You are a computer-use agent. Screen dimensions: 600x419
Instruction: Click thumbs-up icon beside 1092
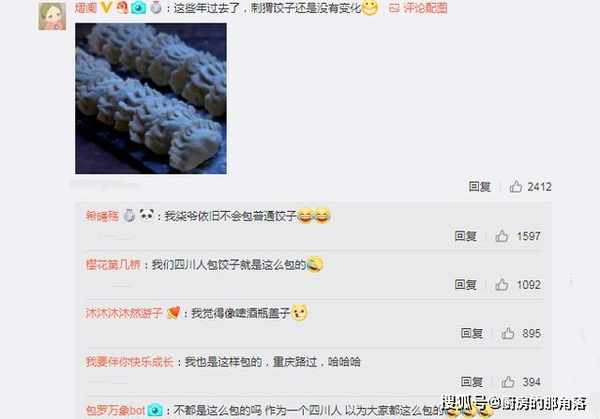502,284
